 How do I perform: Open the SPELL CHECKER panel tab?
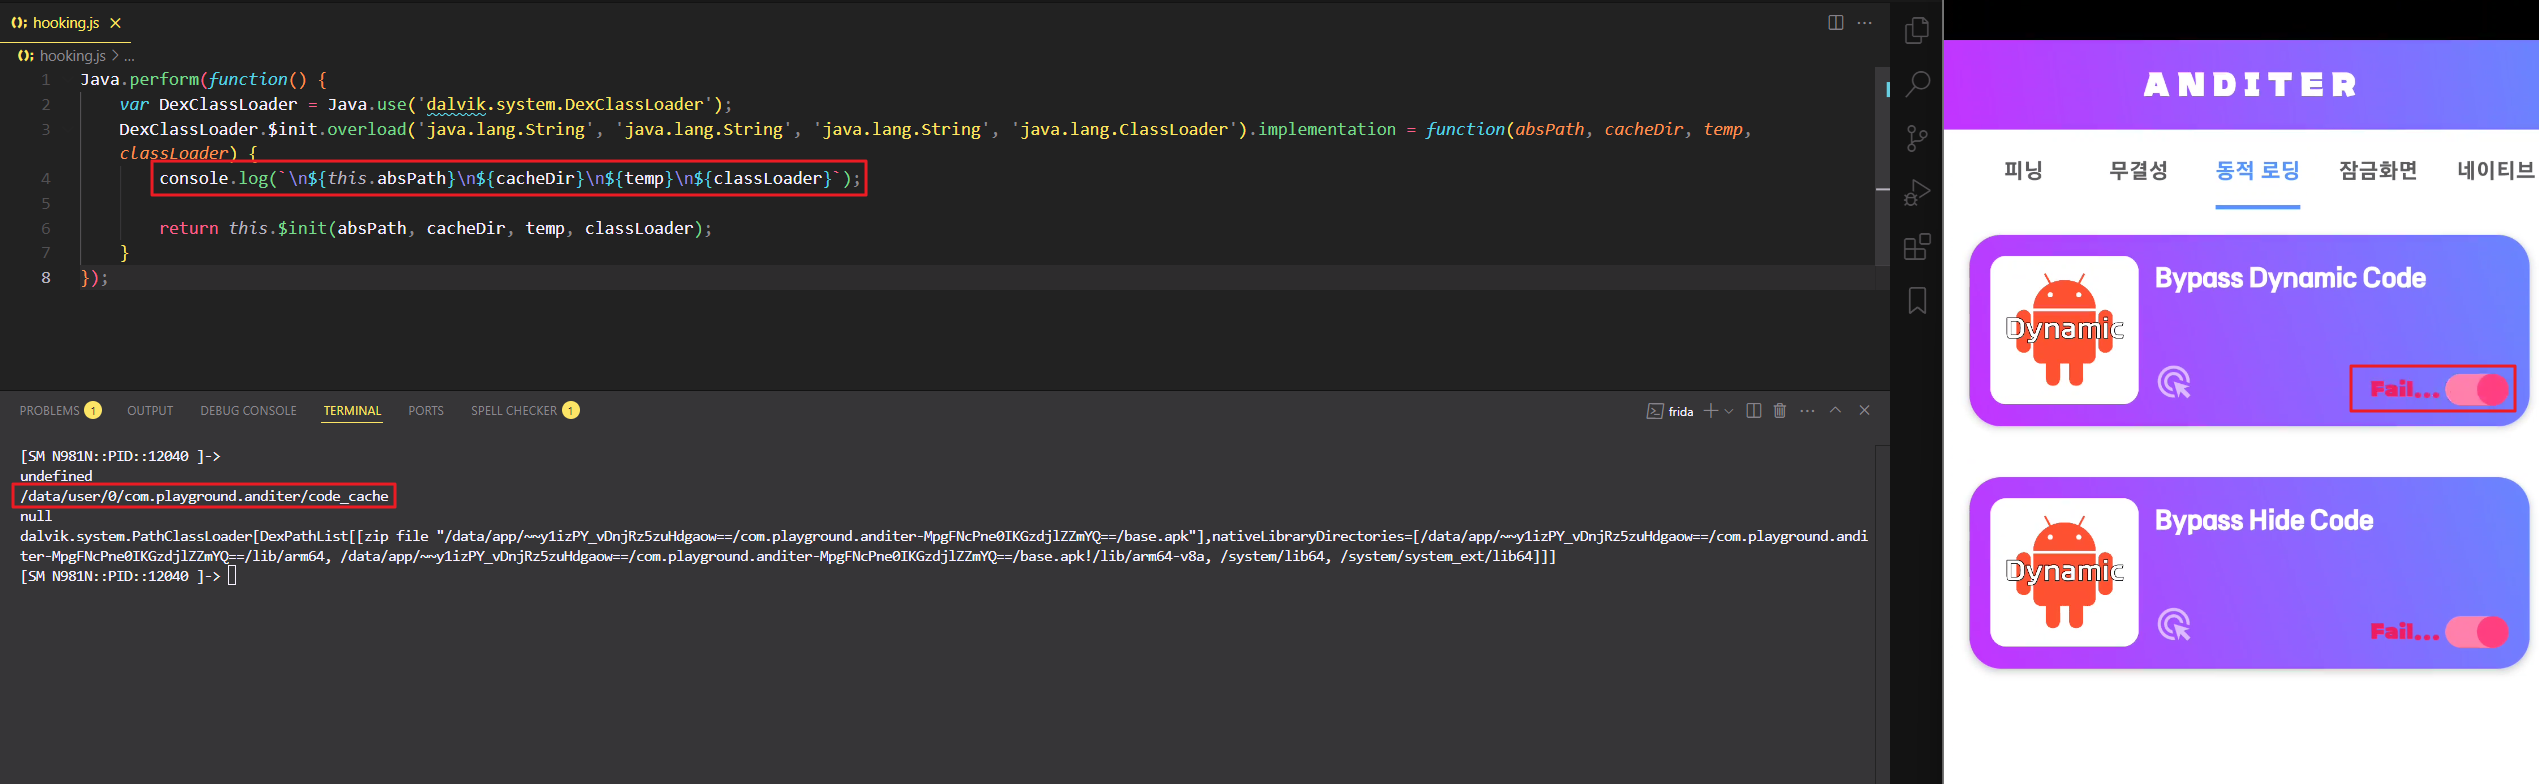tap(525, 411)
